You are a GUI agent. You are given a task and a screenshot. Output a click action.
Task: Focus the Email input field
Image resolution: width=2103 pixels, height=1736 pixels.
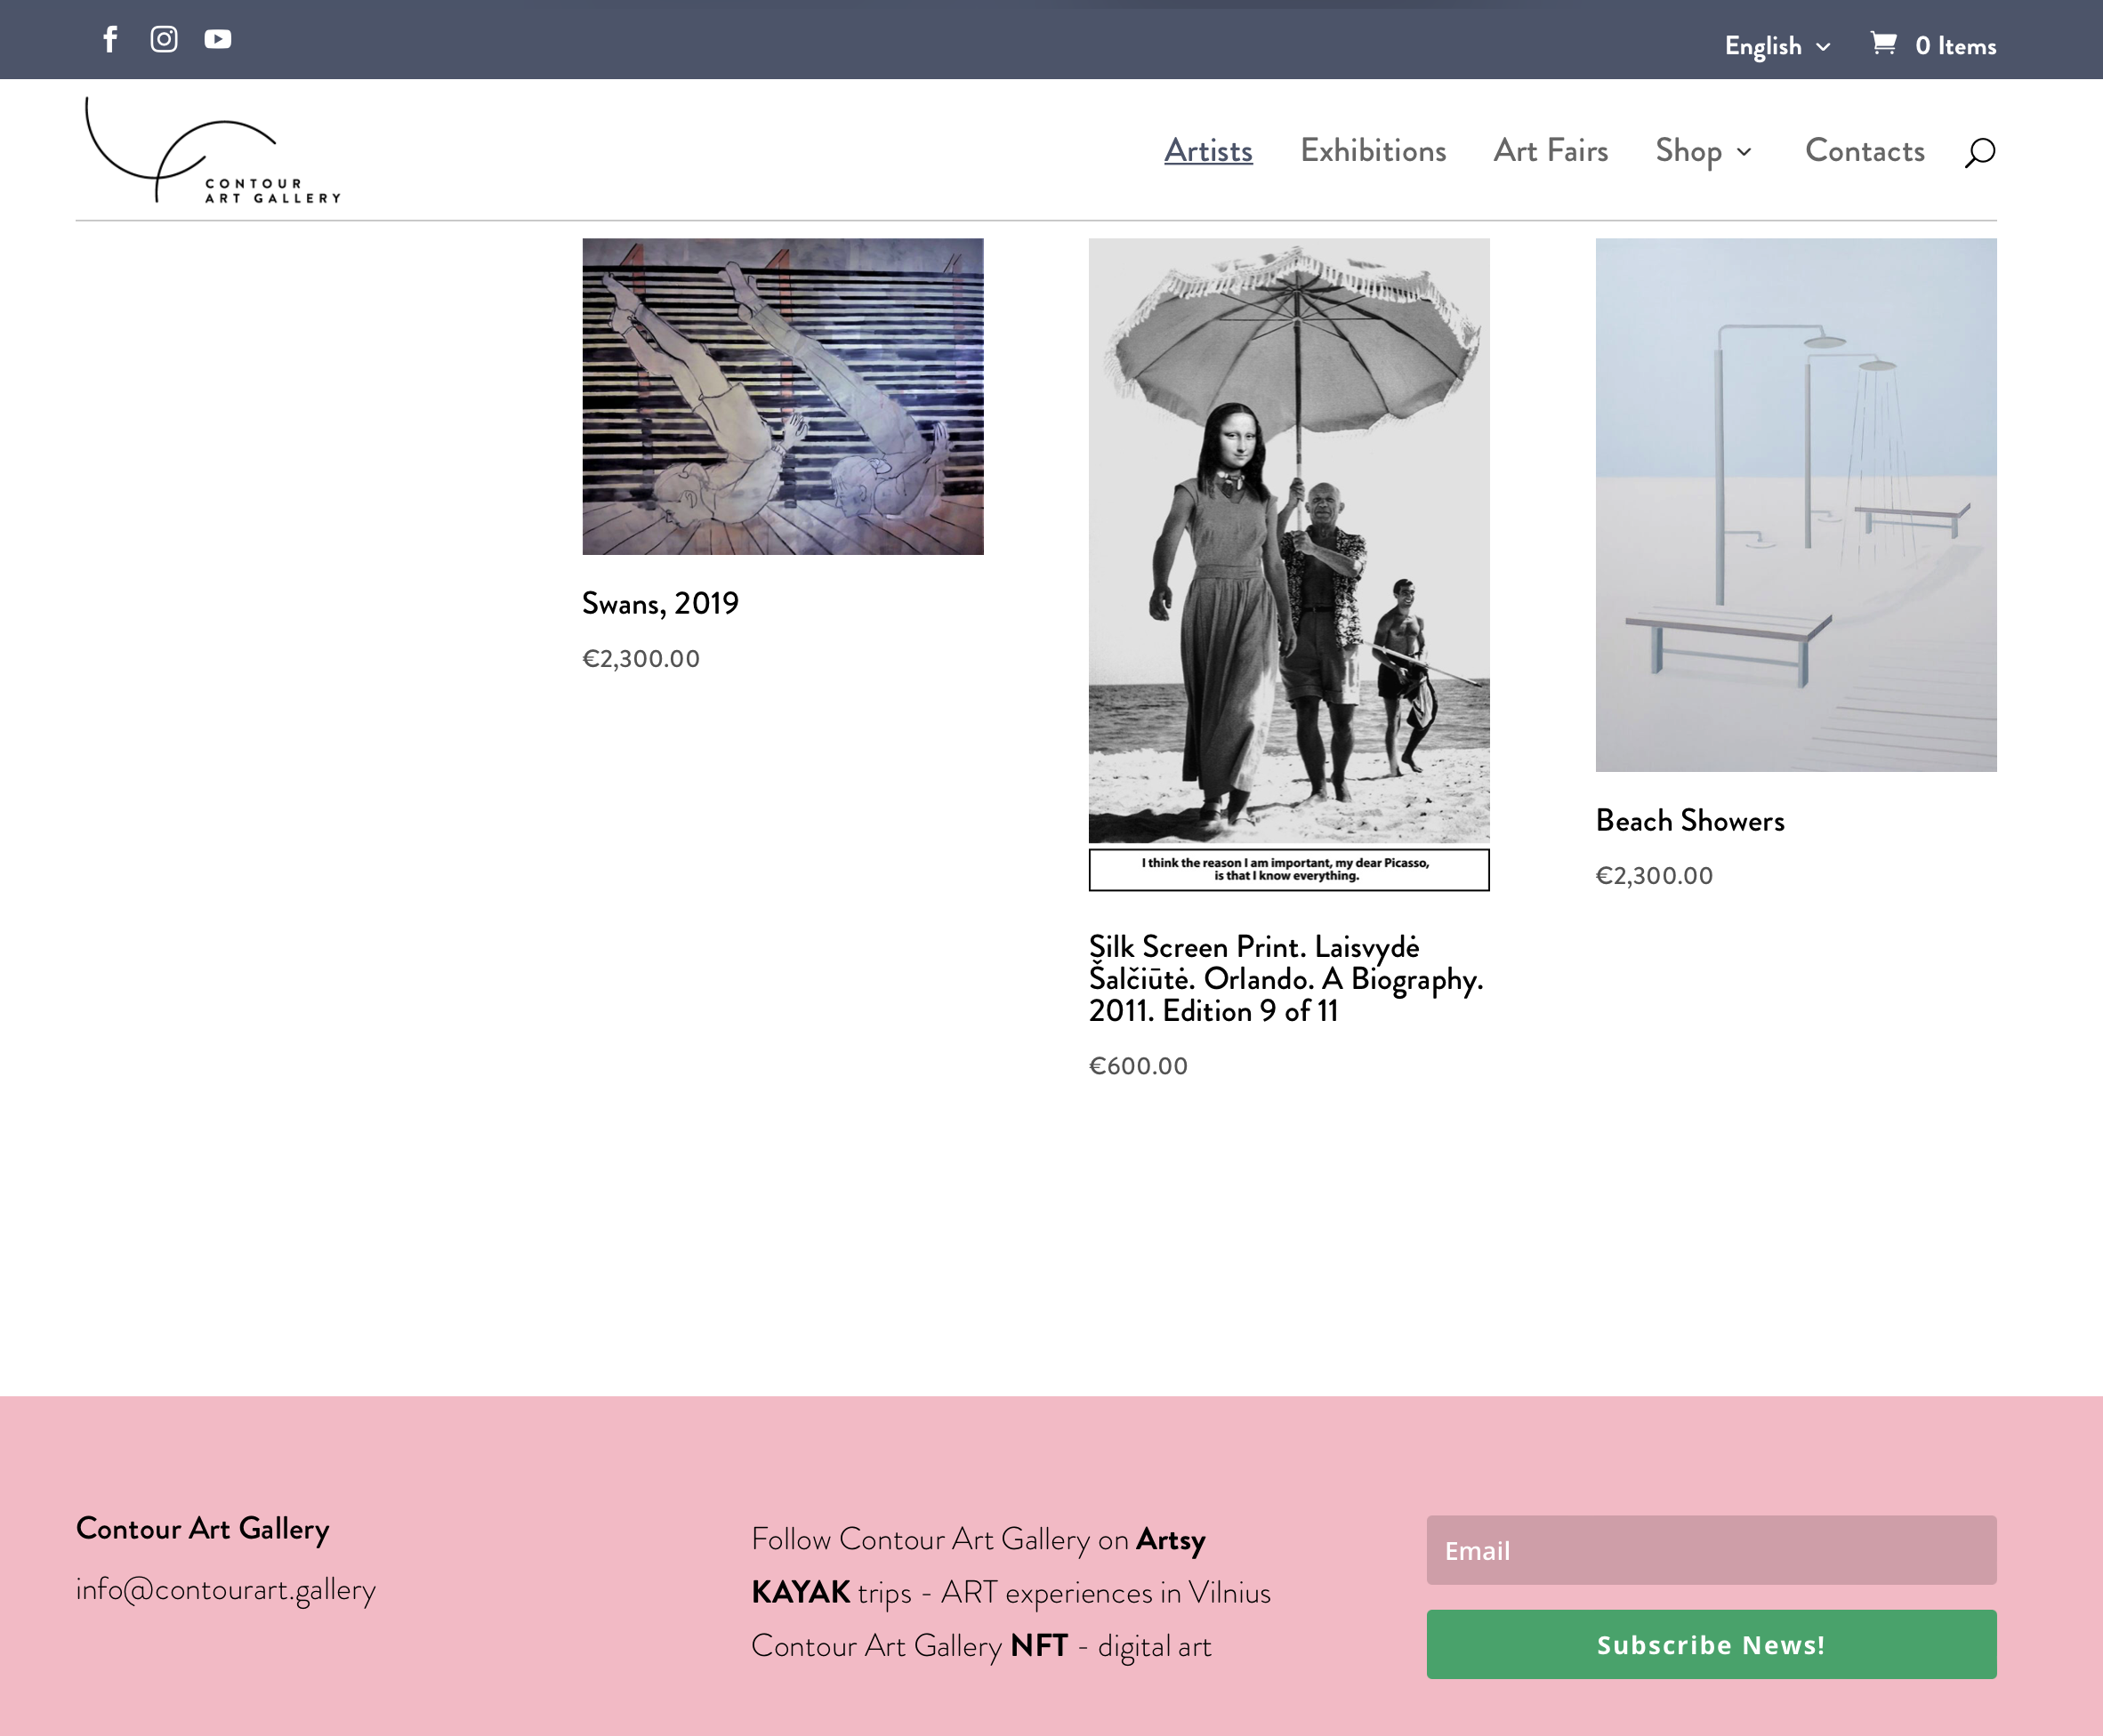1711,1550
